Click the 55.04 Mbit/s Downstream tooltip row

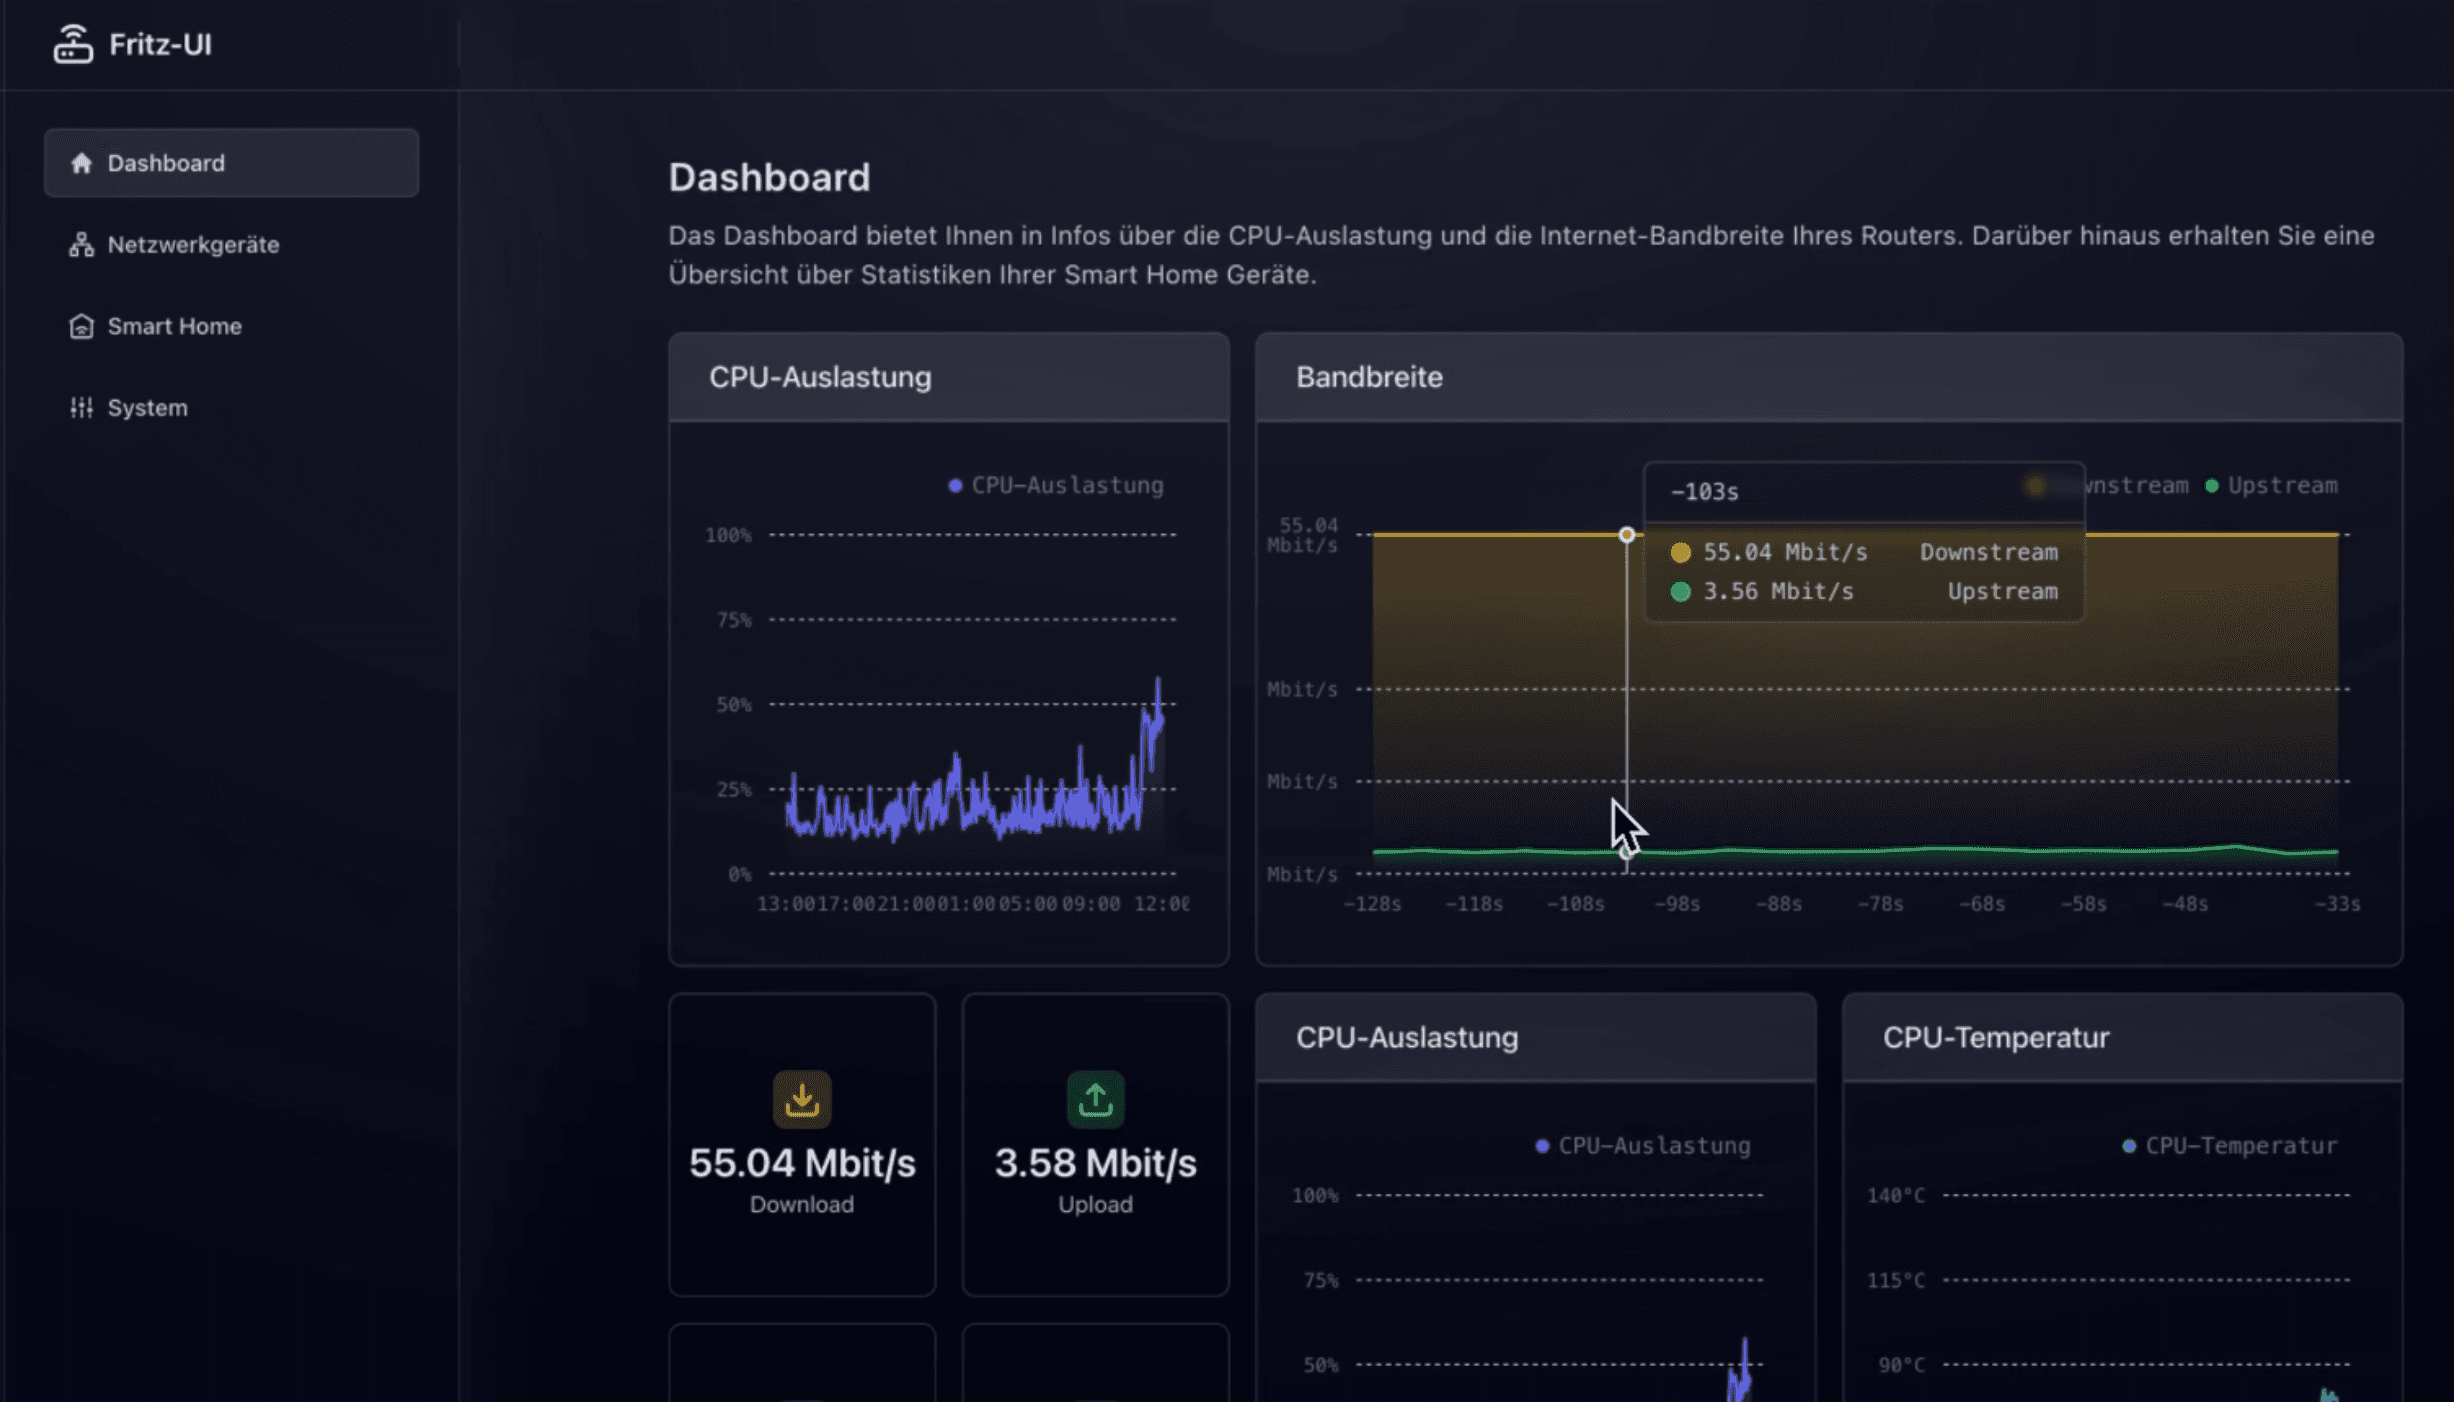(x=1864, y=552)
